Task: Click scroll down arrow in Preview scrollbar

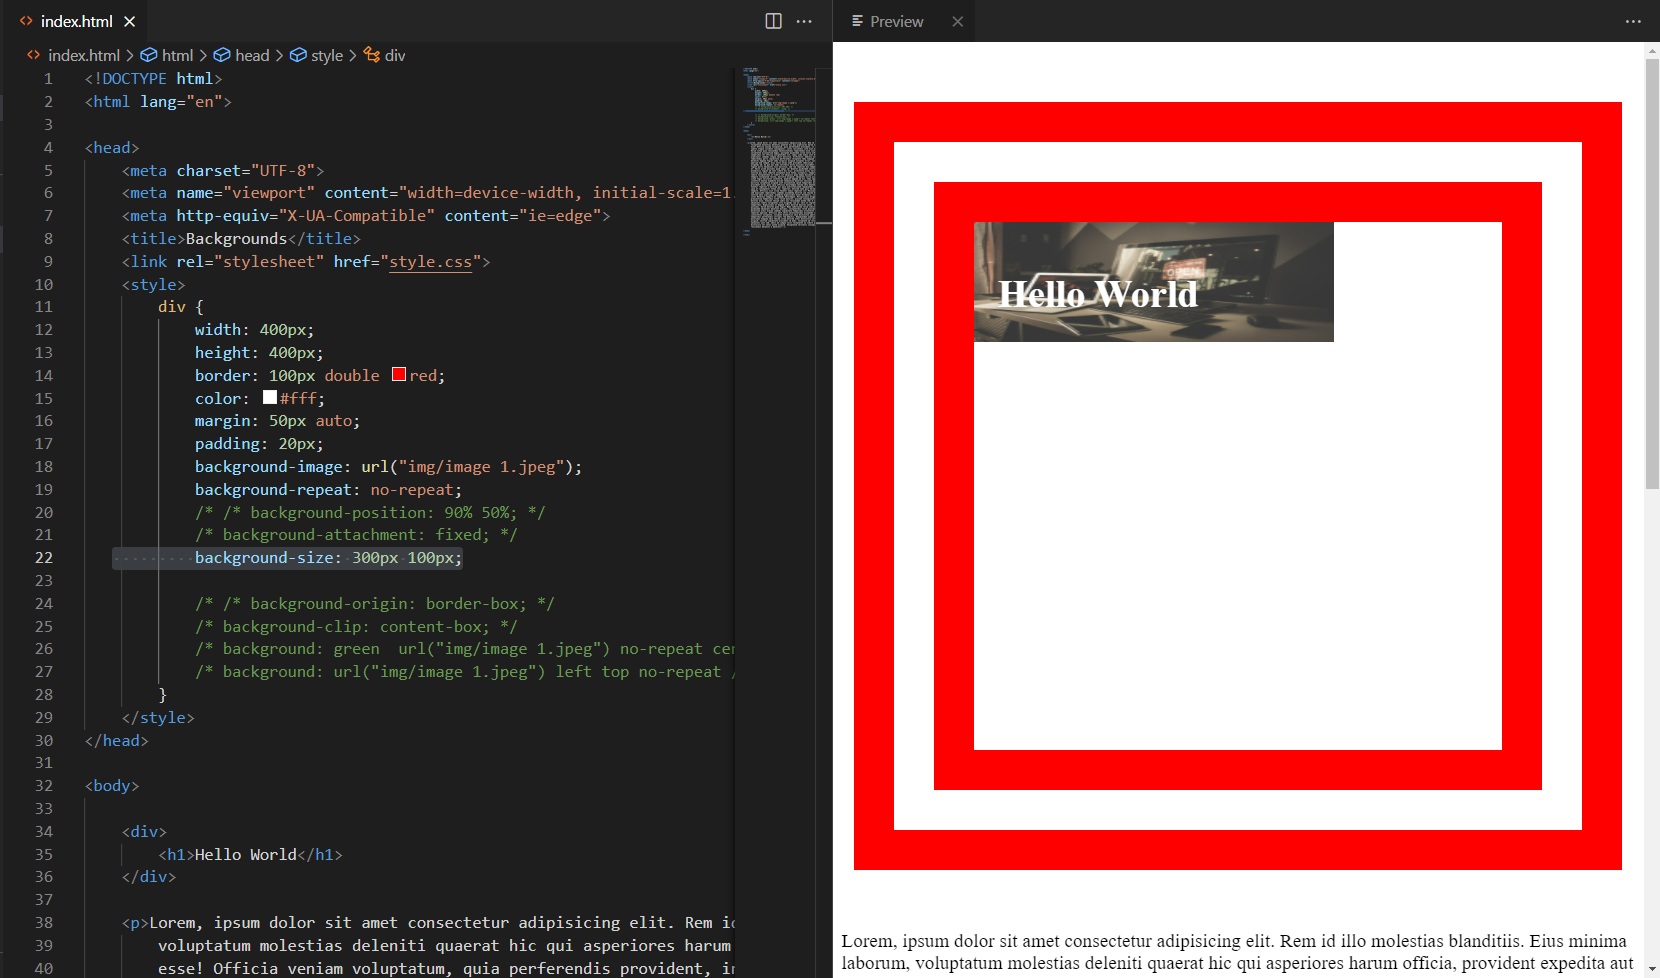Action: point(1651,969)
